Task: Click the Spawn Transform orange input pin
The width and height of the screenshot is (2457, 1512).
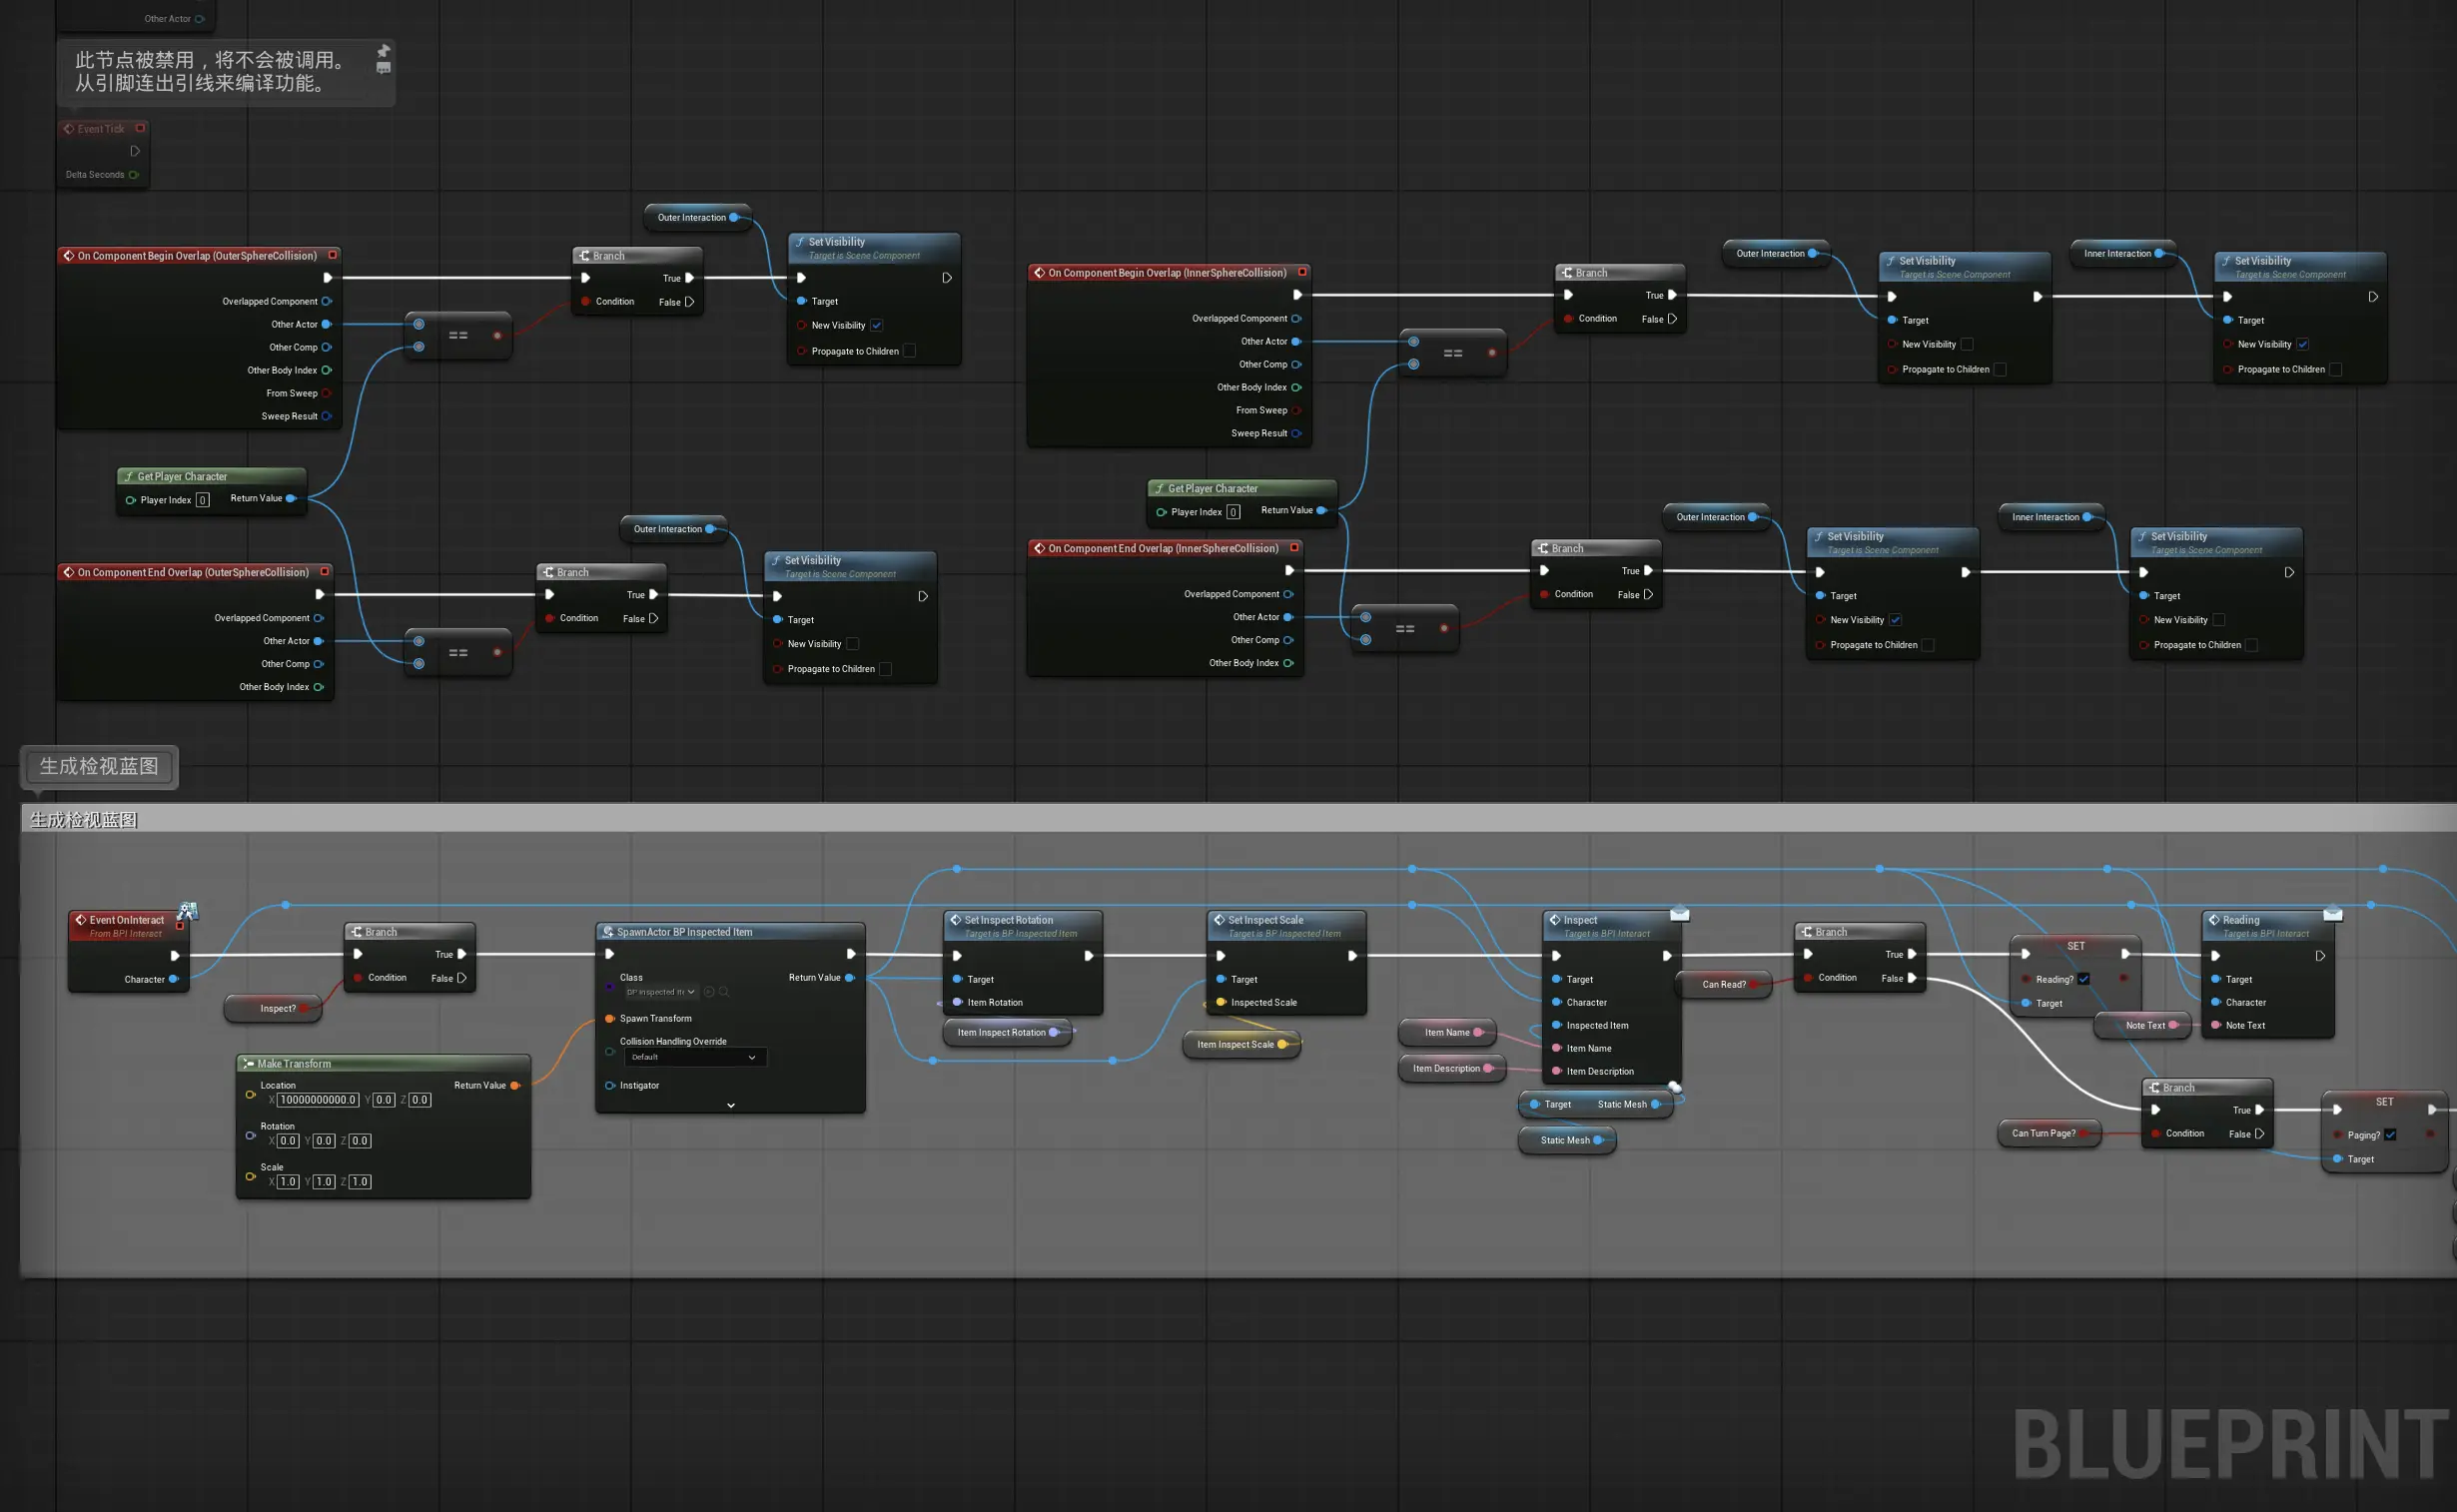Action: coord(610,1018)
